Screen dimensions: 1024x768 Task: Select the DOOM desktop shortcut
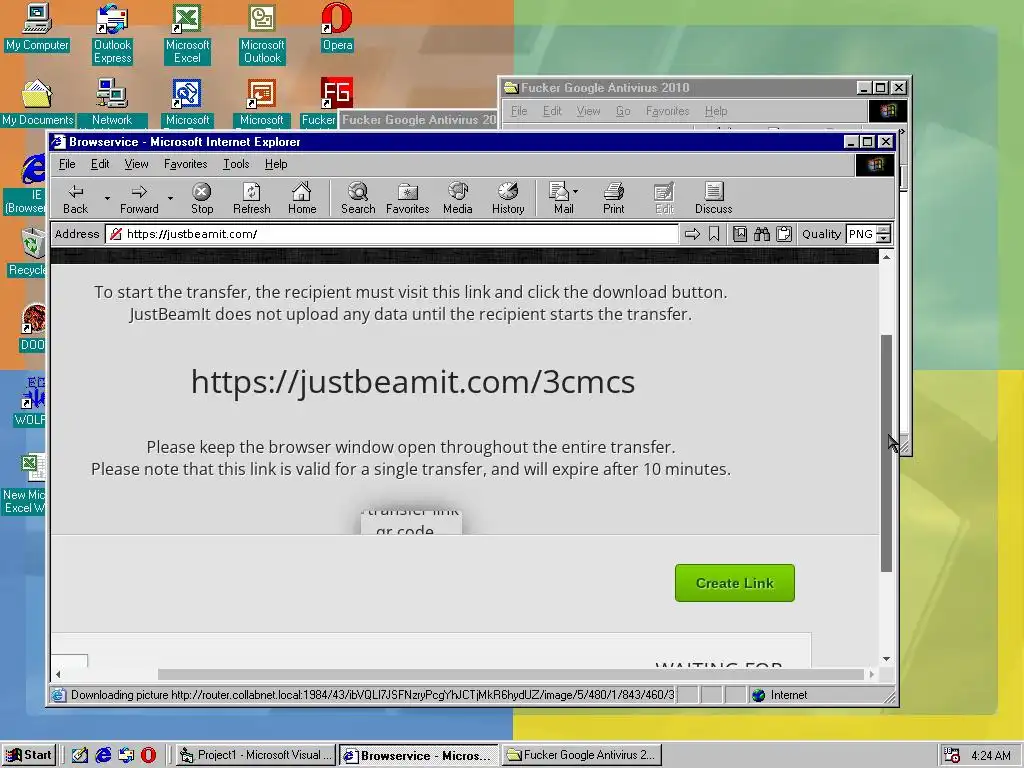click(x=31, y=328)
